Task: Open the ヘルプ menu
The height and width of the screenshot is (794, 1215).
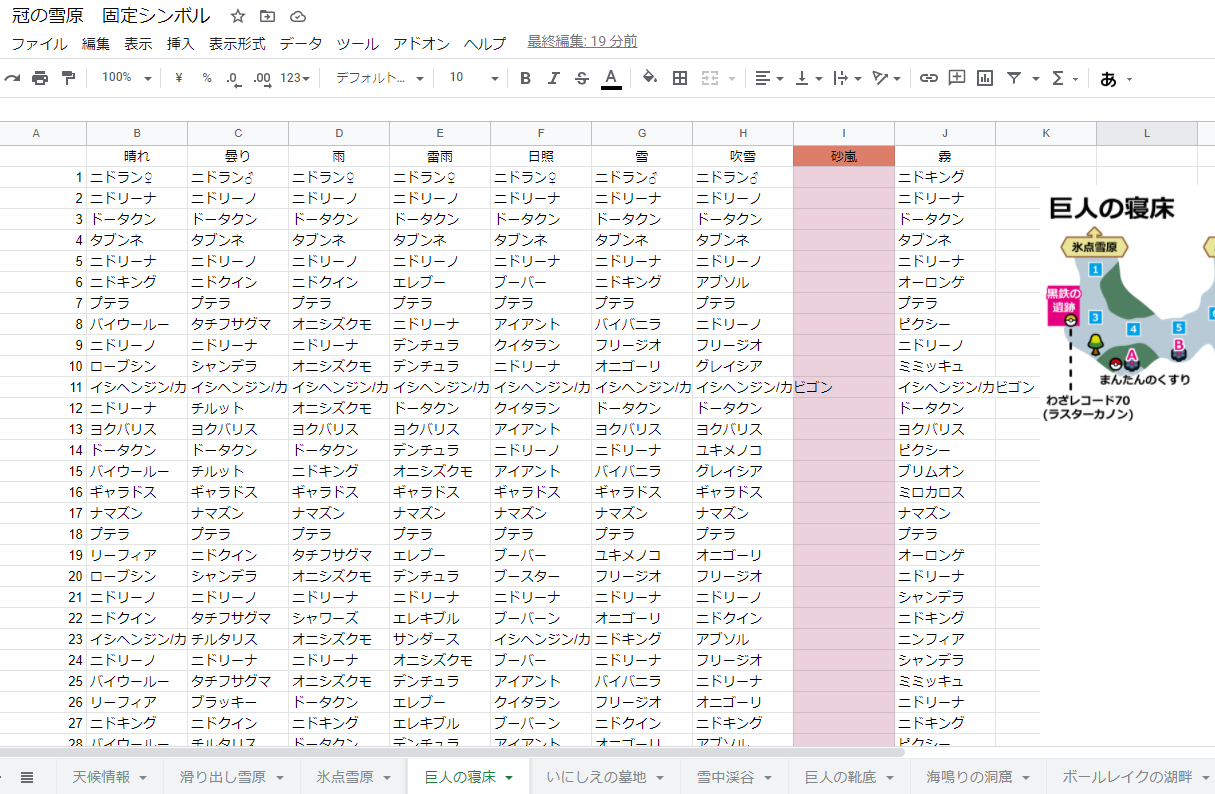Action: point(485,43)
